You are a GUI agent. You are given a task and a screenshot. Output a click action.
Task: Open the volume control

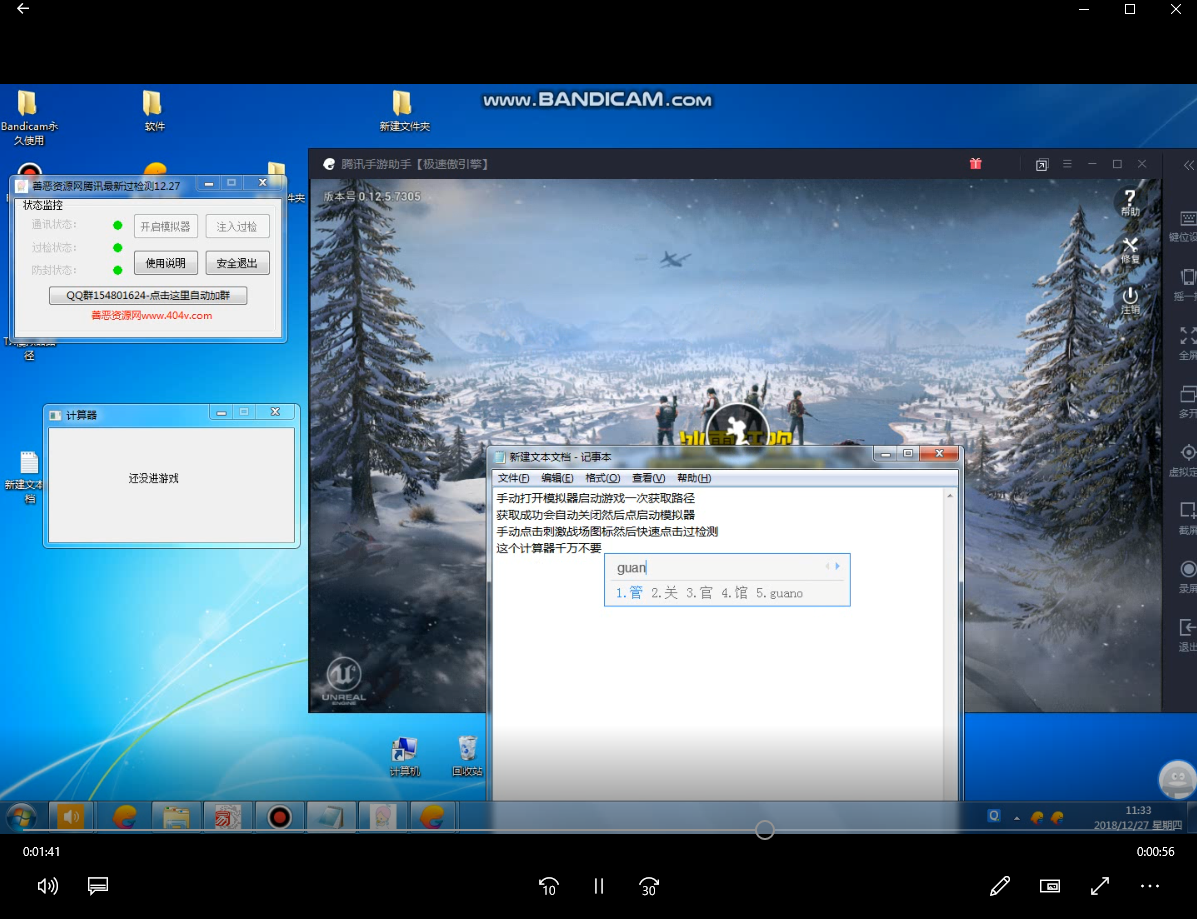(x=47, y=885)
